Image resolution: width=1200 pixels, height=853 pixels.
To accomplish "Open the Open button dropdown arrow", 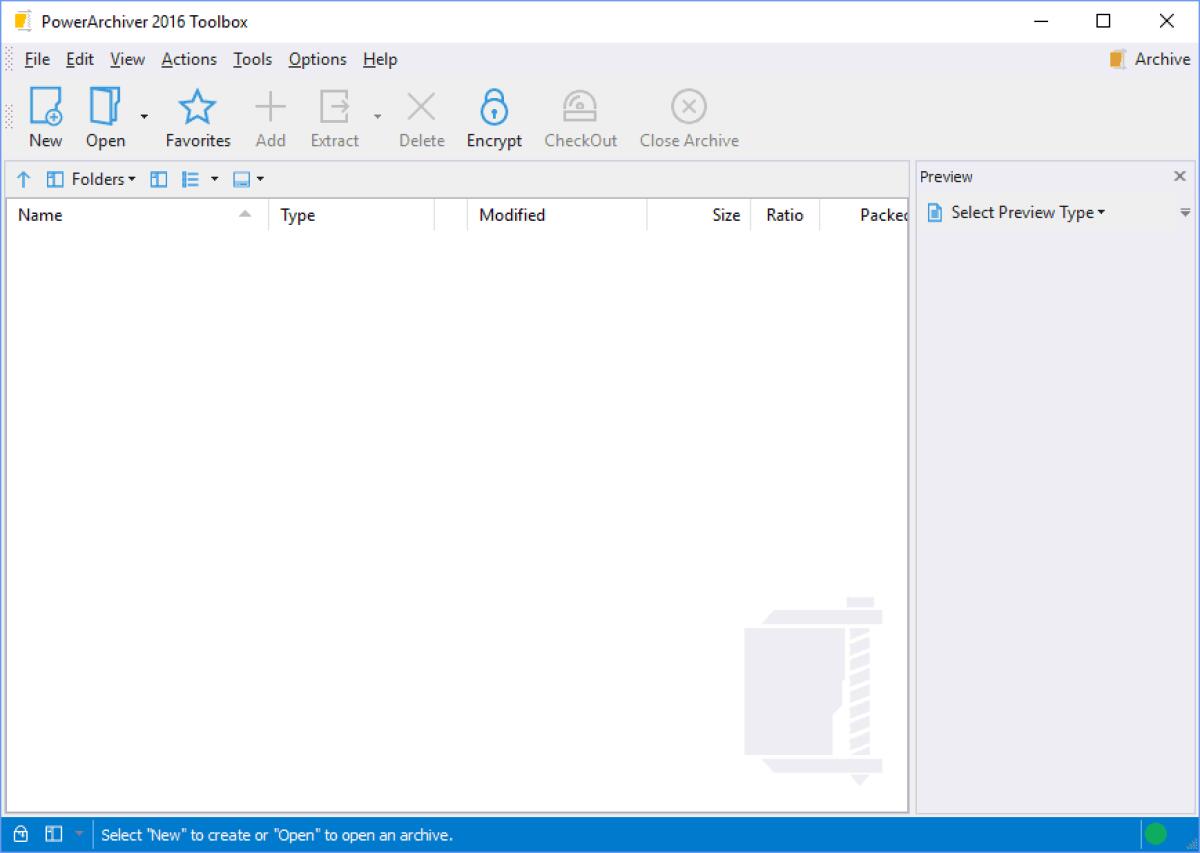I will [x=143, y=116].
